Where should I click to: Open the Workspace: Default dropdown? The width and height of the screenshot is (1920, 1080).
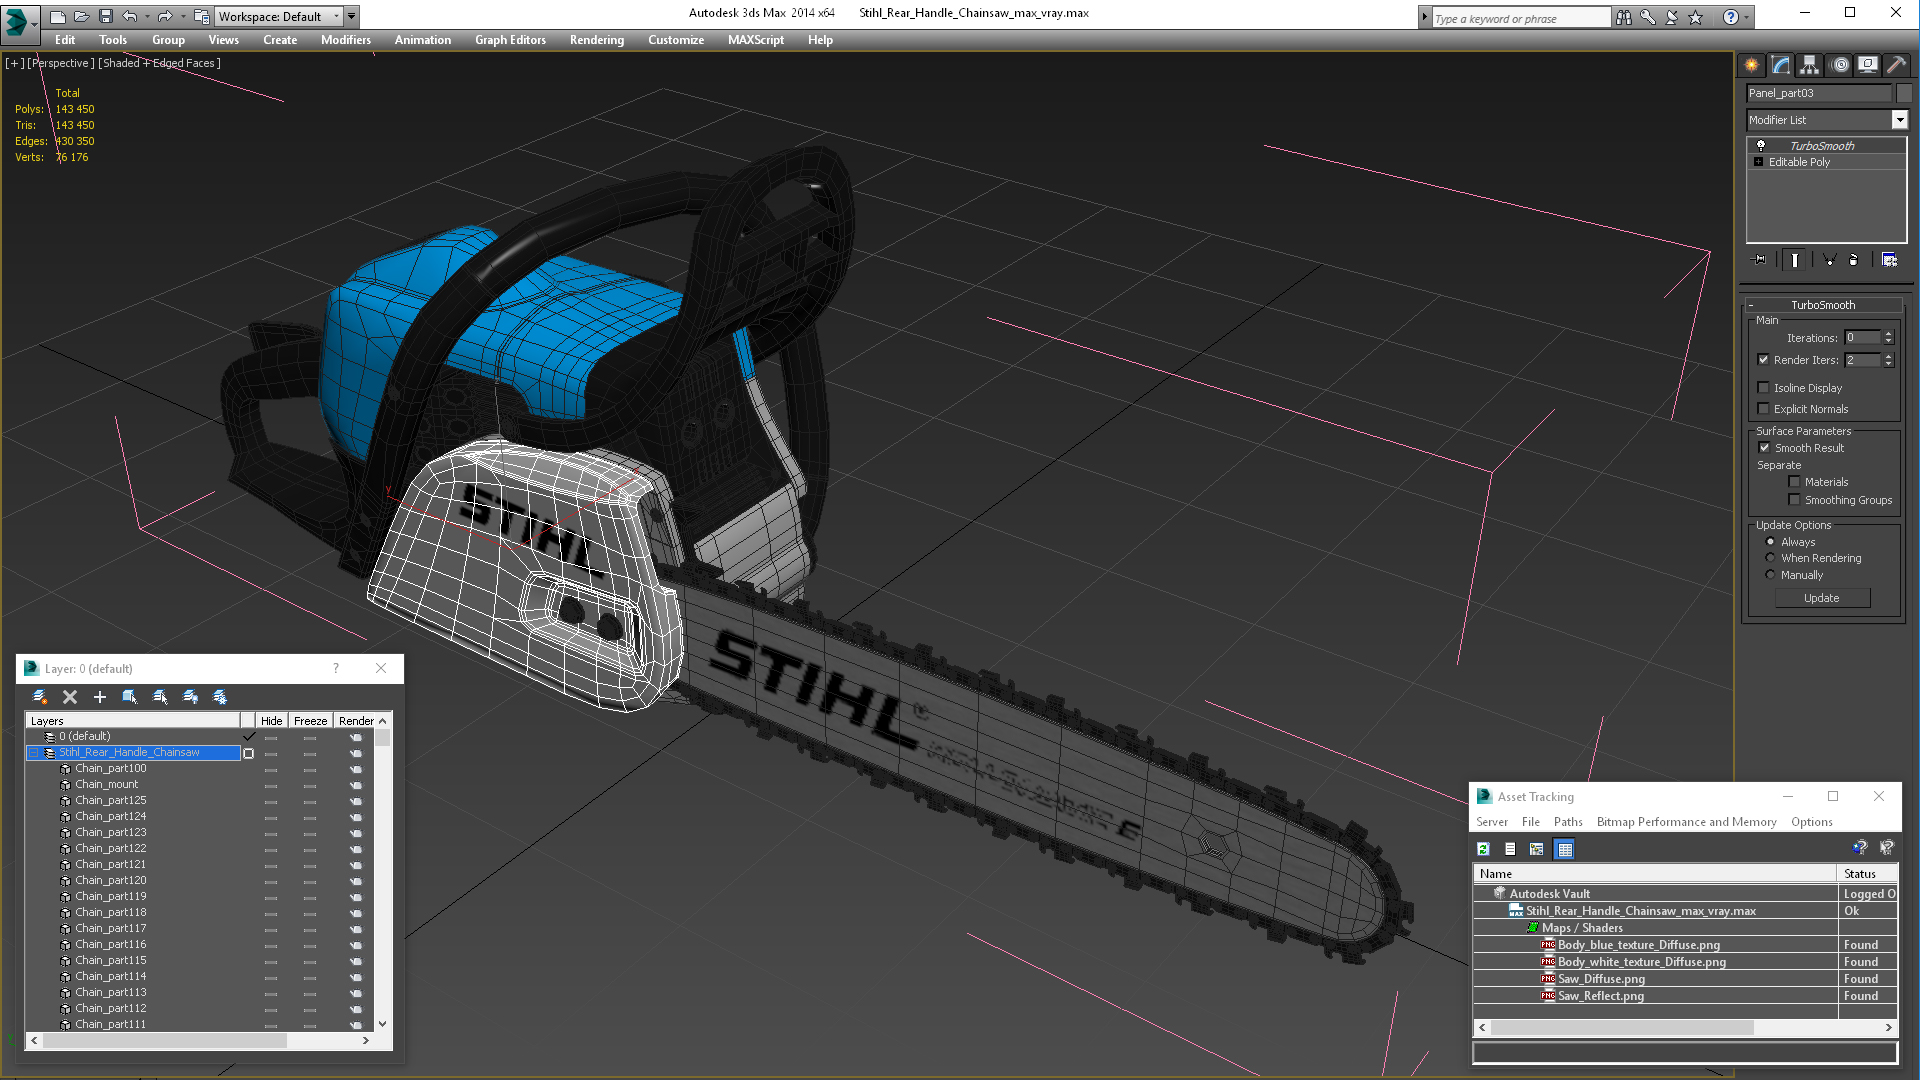pyautogui.click(x=279, y=17)
